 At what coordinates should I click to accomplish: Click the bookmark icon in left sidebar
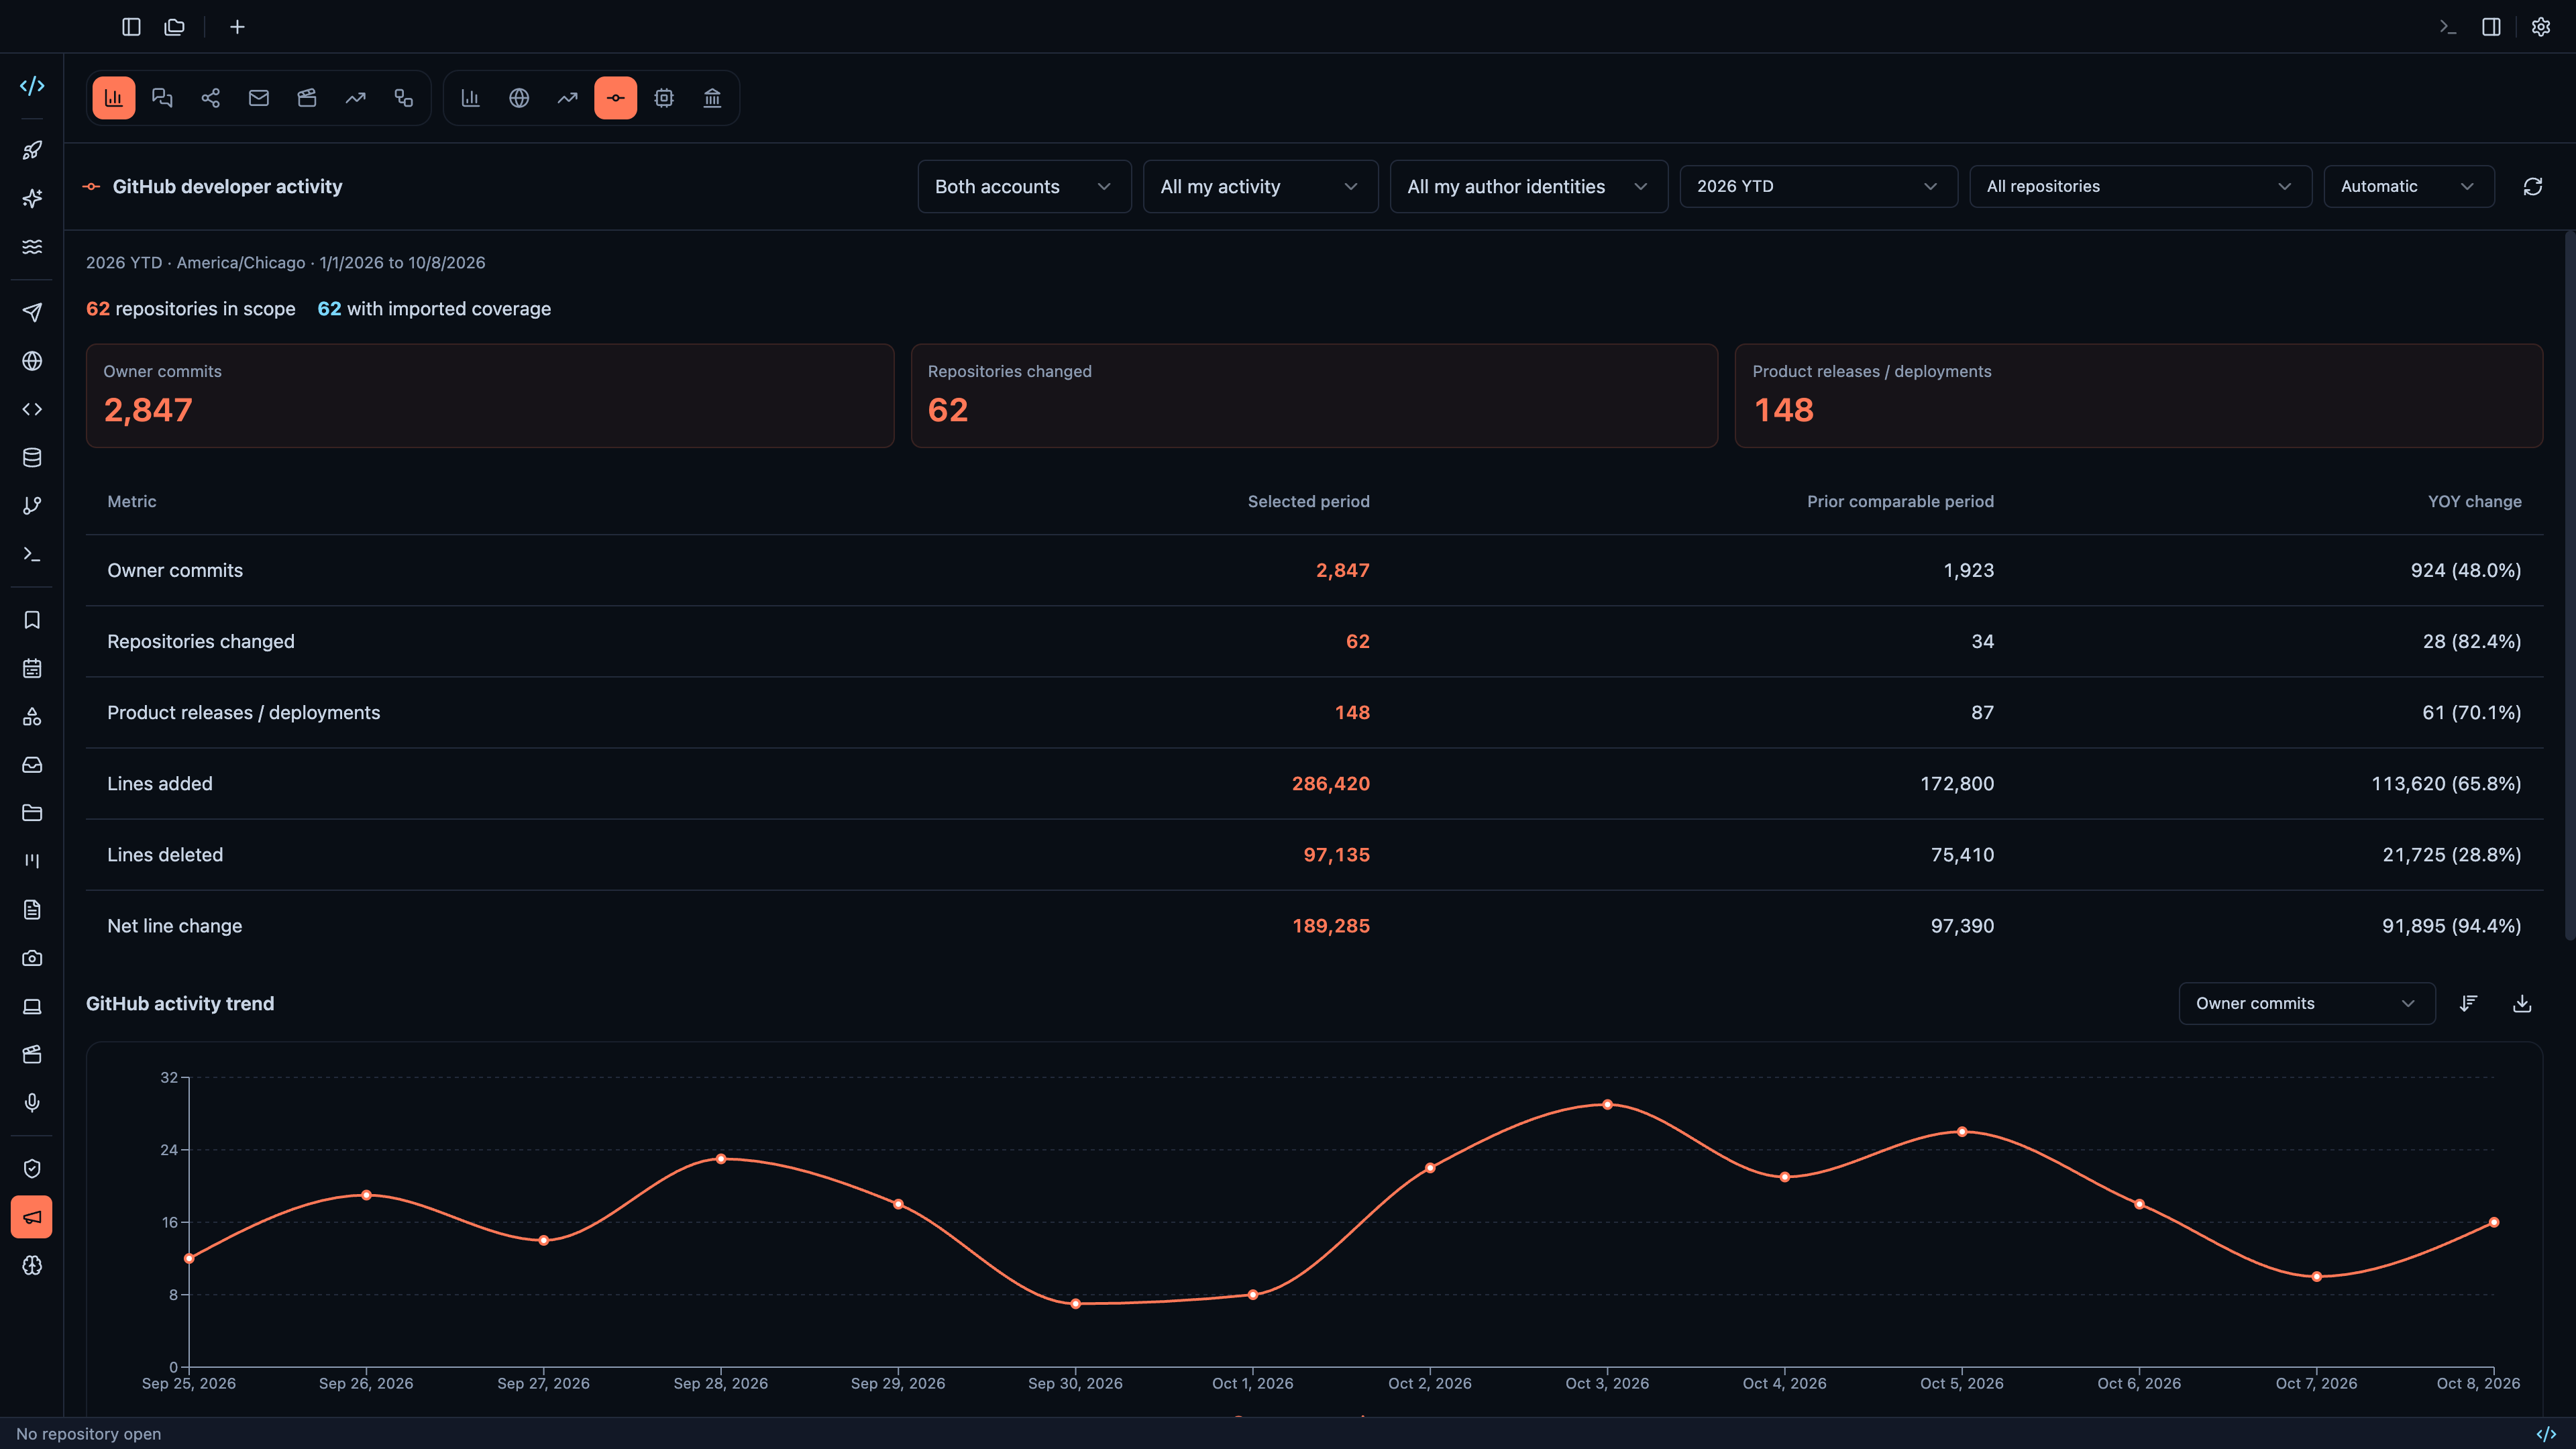coord(32,620)
